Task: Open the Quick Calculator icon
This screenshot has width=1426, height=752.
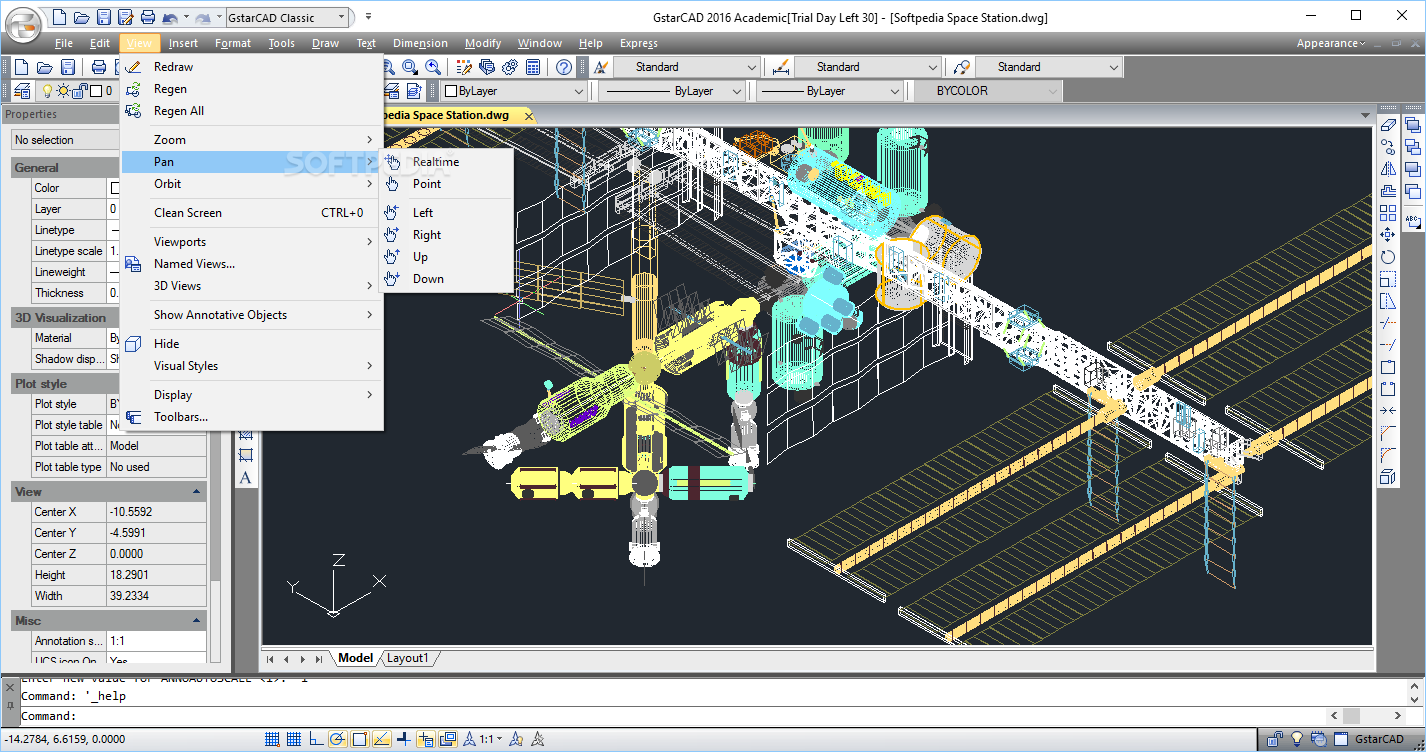Action: [533, 67]
